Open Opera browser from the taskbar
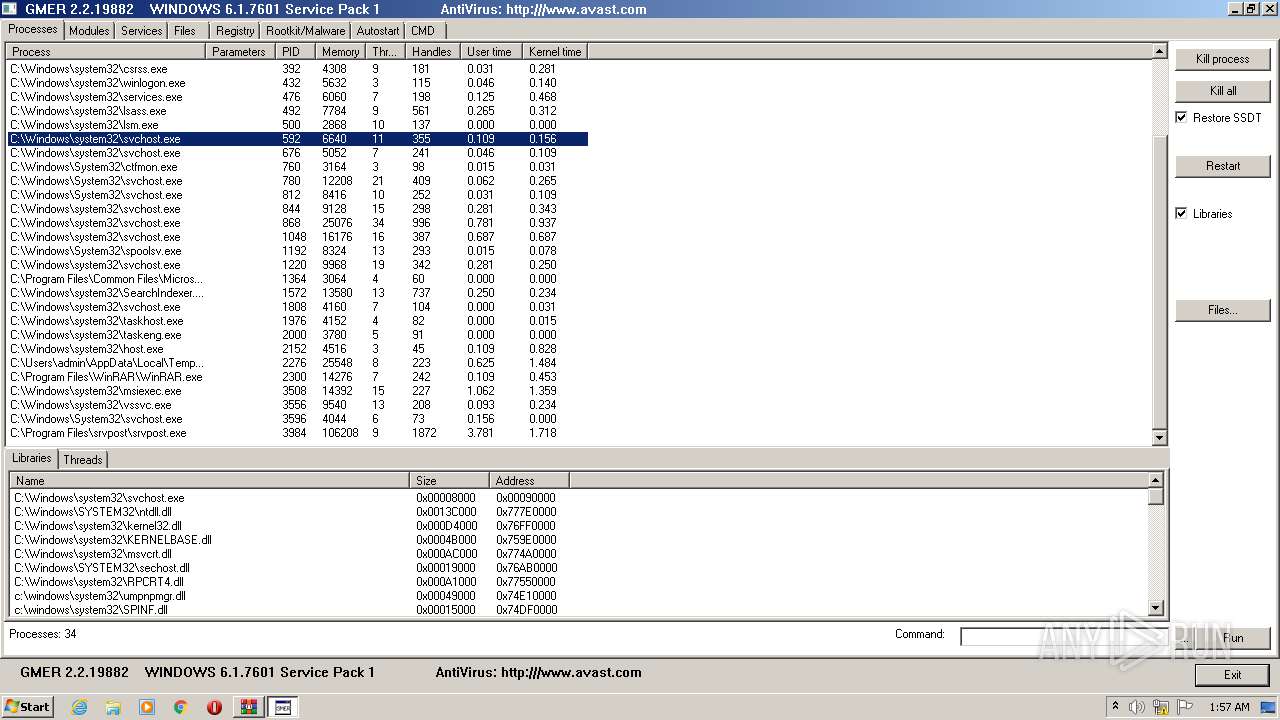The image size is (1280, 720). 214,707
